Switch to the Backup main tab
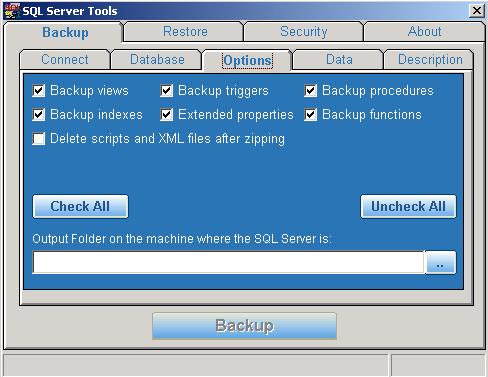Image resolution: width=488 pixels, height=377 pixels. pos(65,33)
